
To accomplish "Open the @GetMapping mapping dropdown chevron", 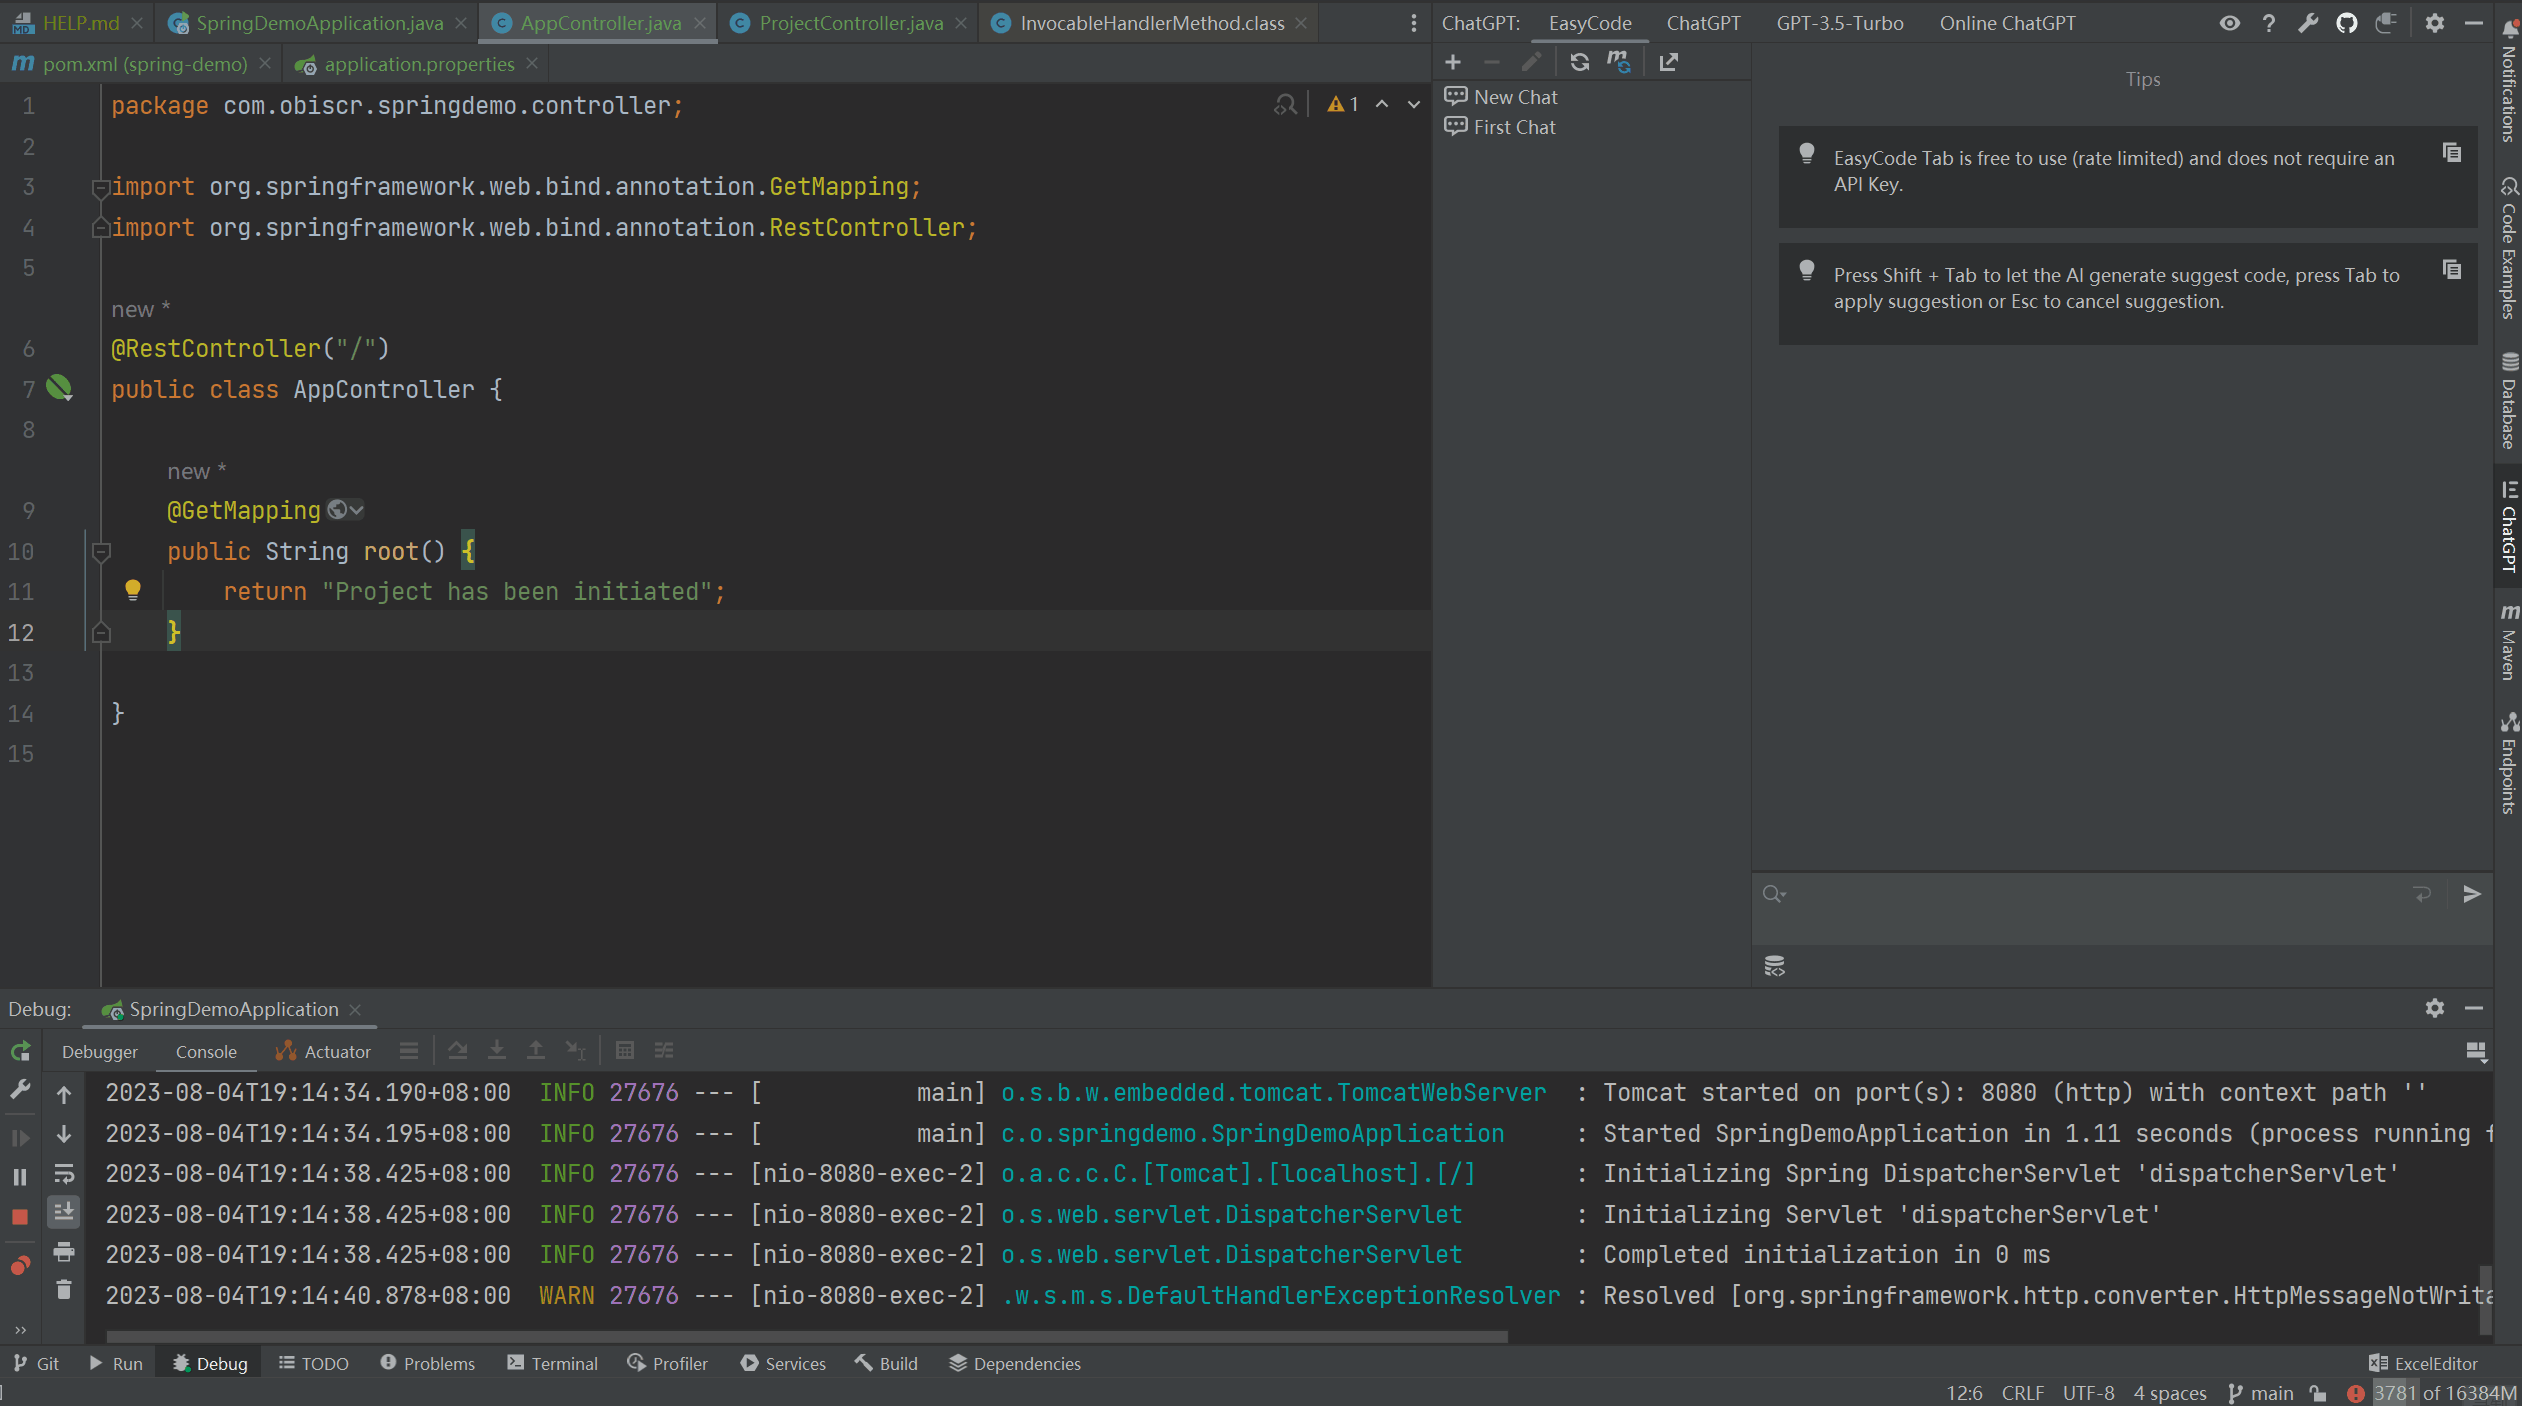I will coord(356,510).
